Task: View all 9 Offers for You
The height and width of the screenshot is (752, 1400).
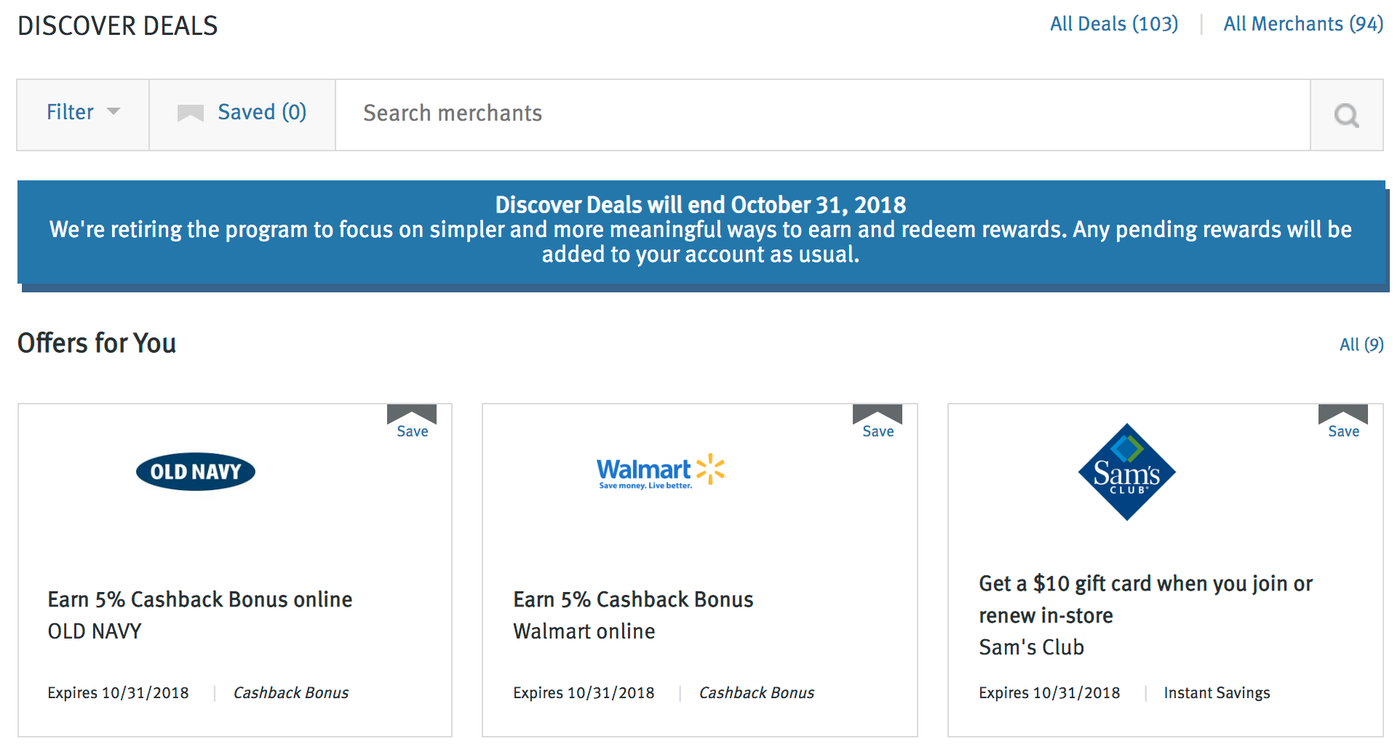Action: (1360, 344)
